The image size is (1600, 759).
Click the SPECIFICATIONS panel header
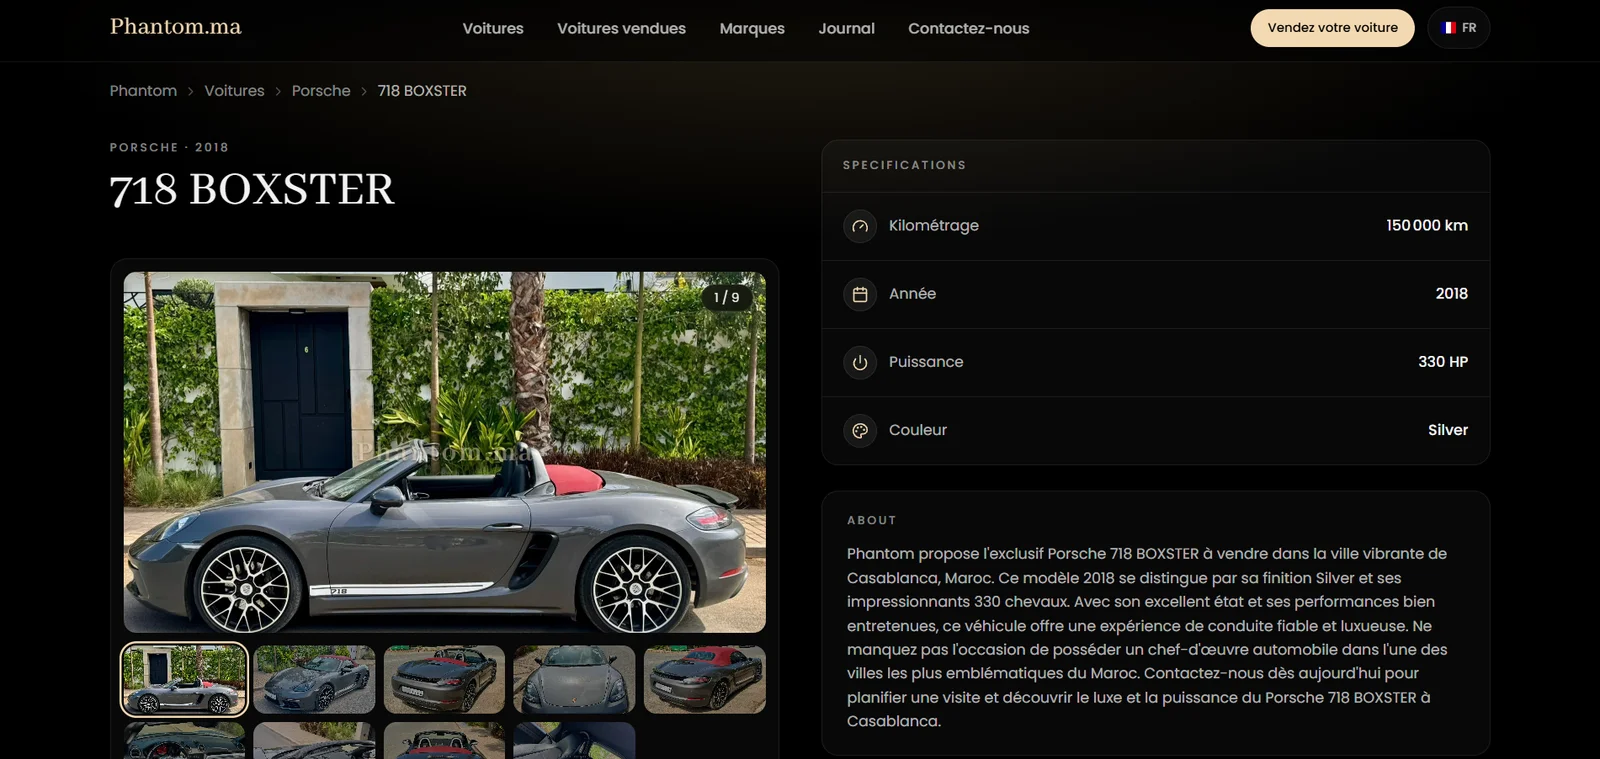click(x=905, y=165)
